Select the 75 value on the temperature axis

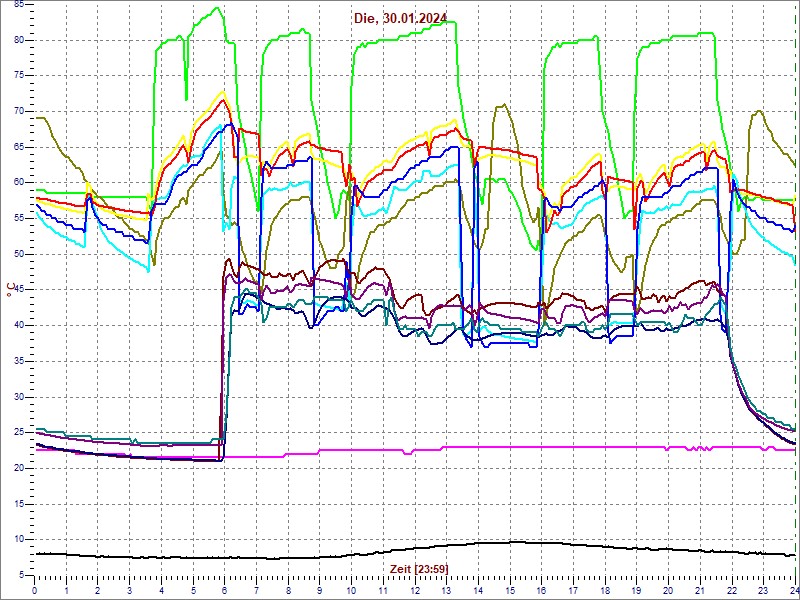pyautogui.click(x=19, y=76)
